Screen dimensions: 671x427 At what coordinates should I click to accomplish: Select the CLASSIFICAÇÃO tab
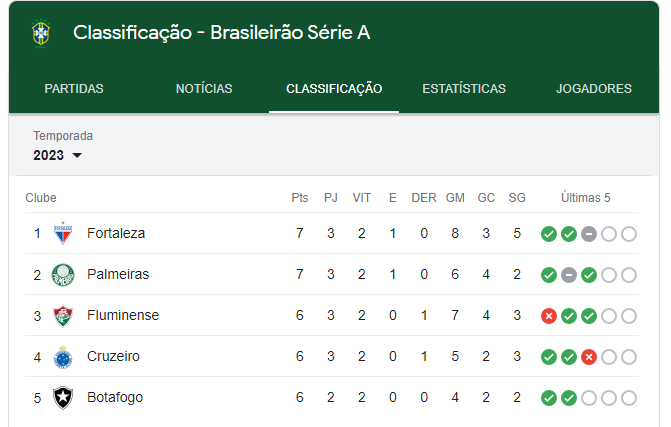point(334,89)
